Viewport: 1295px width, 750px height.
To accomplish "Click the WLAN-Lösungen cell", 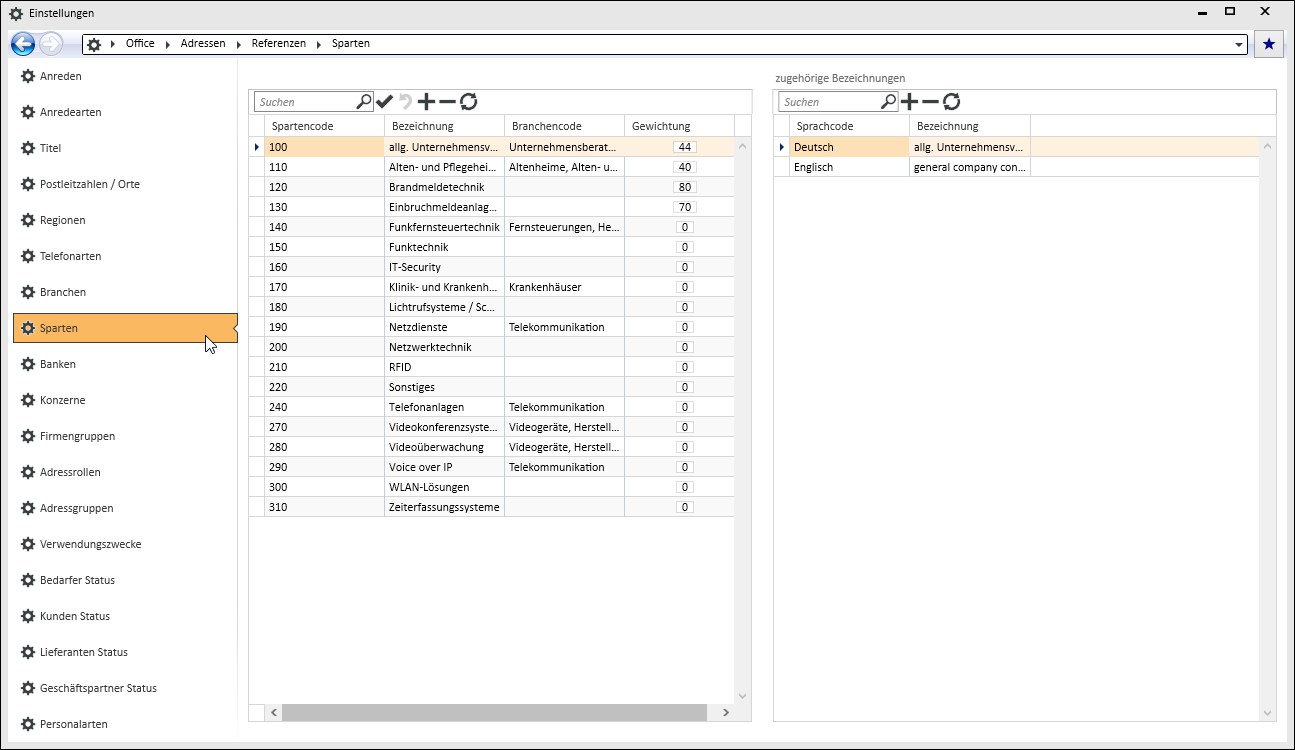I will 444,487.
